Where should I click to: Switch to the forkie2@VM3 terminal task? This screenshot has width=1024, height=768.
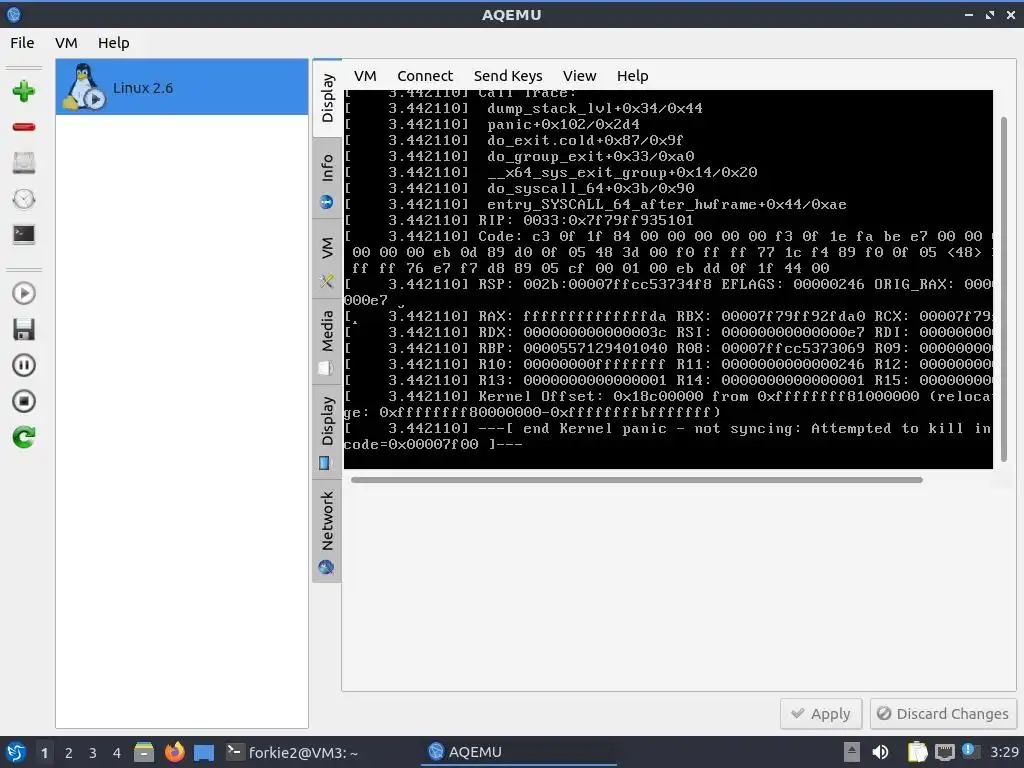click(x=292, y=752)
